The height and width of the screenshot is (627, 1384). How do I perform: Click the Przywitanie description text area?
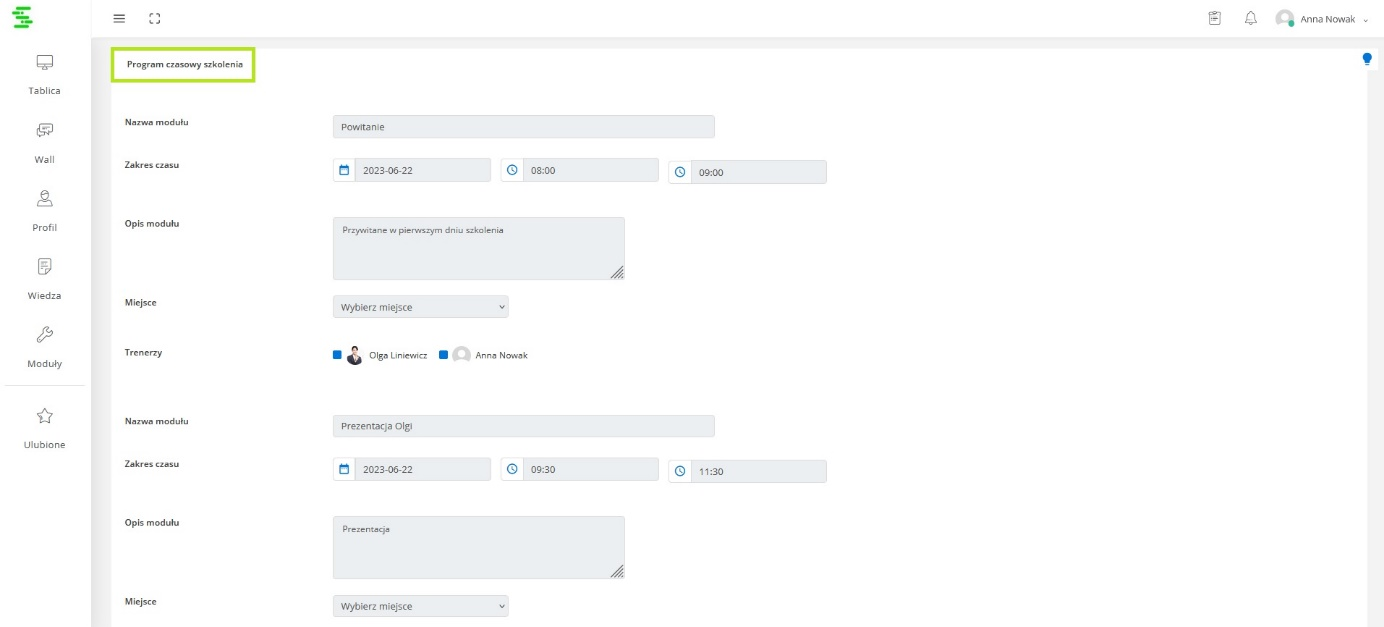point(478,248)
